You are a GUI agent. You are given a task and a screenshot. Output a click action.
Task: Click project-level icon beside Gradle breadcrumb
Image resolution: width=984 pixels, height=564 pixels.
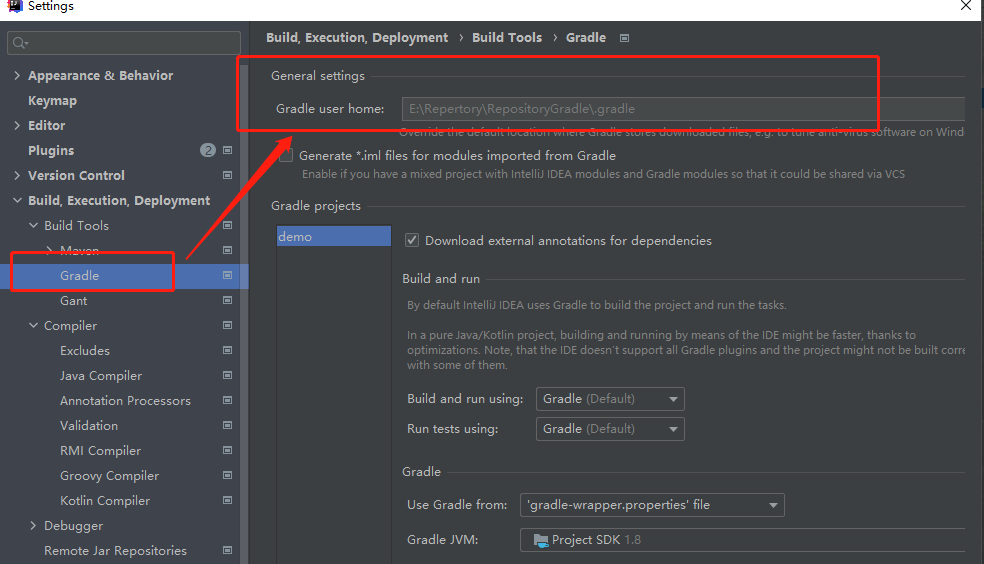pos(624,38)
